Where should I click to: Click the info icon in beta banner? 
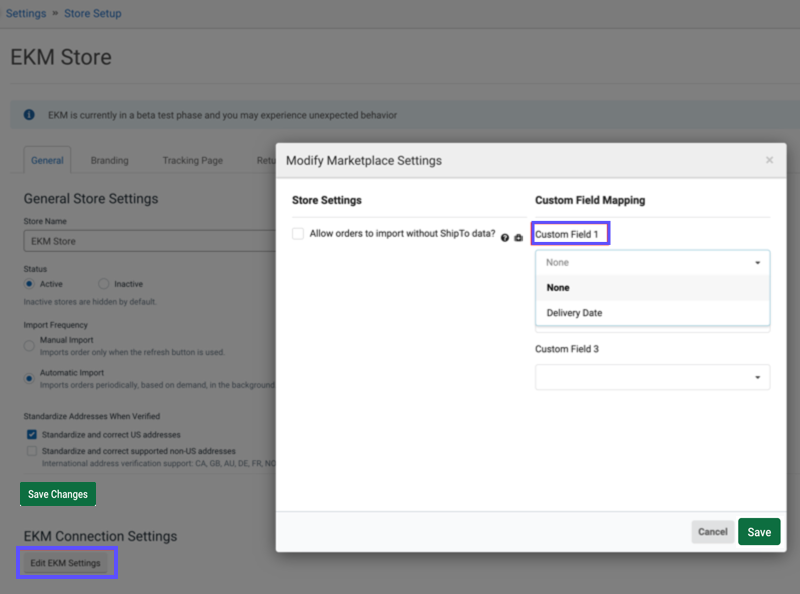[29, 115]
